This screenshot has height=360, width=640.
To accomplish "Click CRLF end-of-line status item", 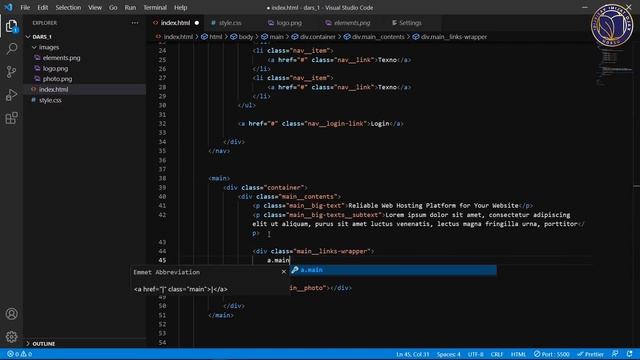I will [497, 354].
